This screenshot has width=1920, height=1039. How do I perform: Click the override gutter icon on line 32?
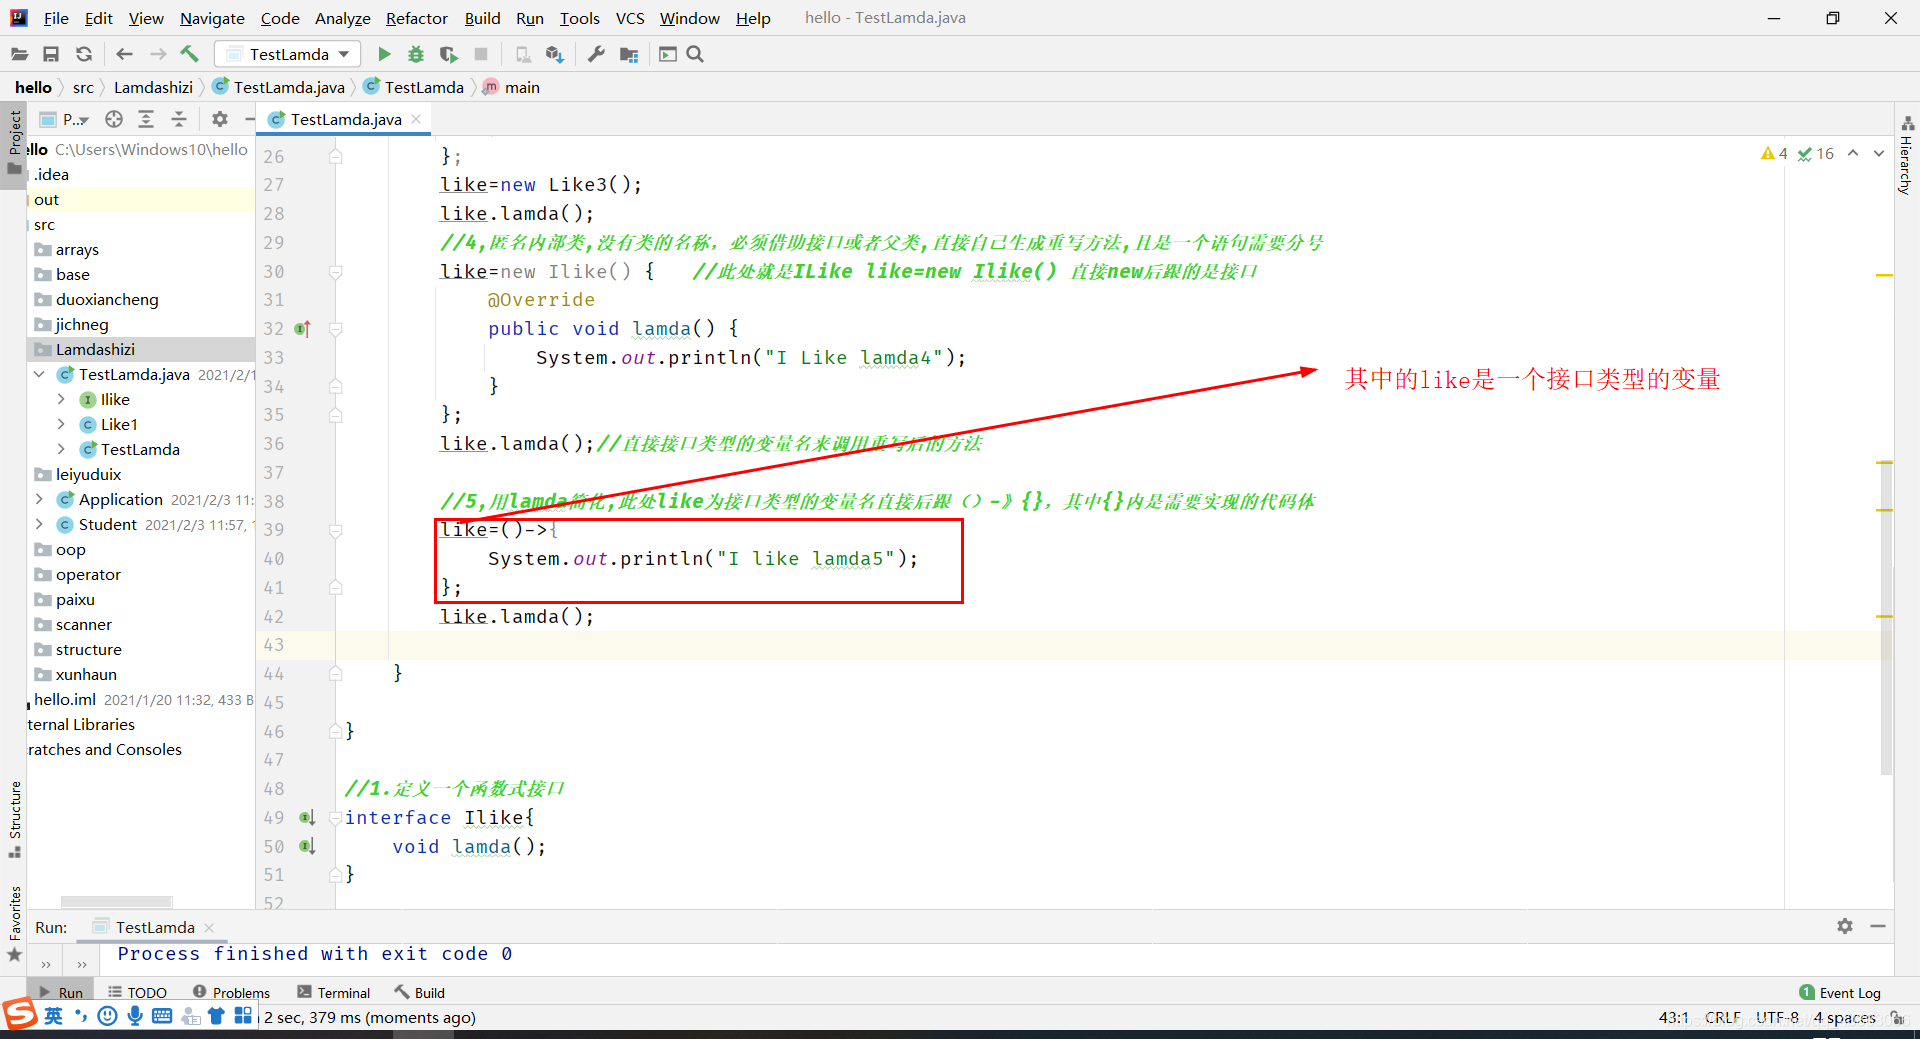[x=303, y=328]
